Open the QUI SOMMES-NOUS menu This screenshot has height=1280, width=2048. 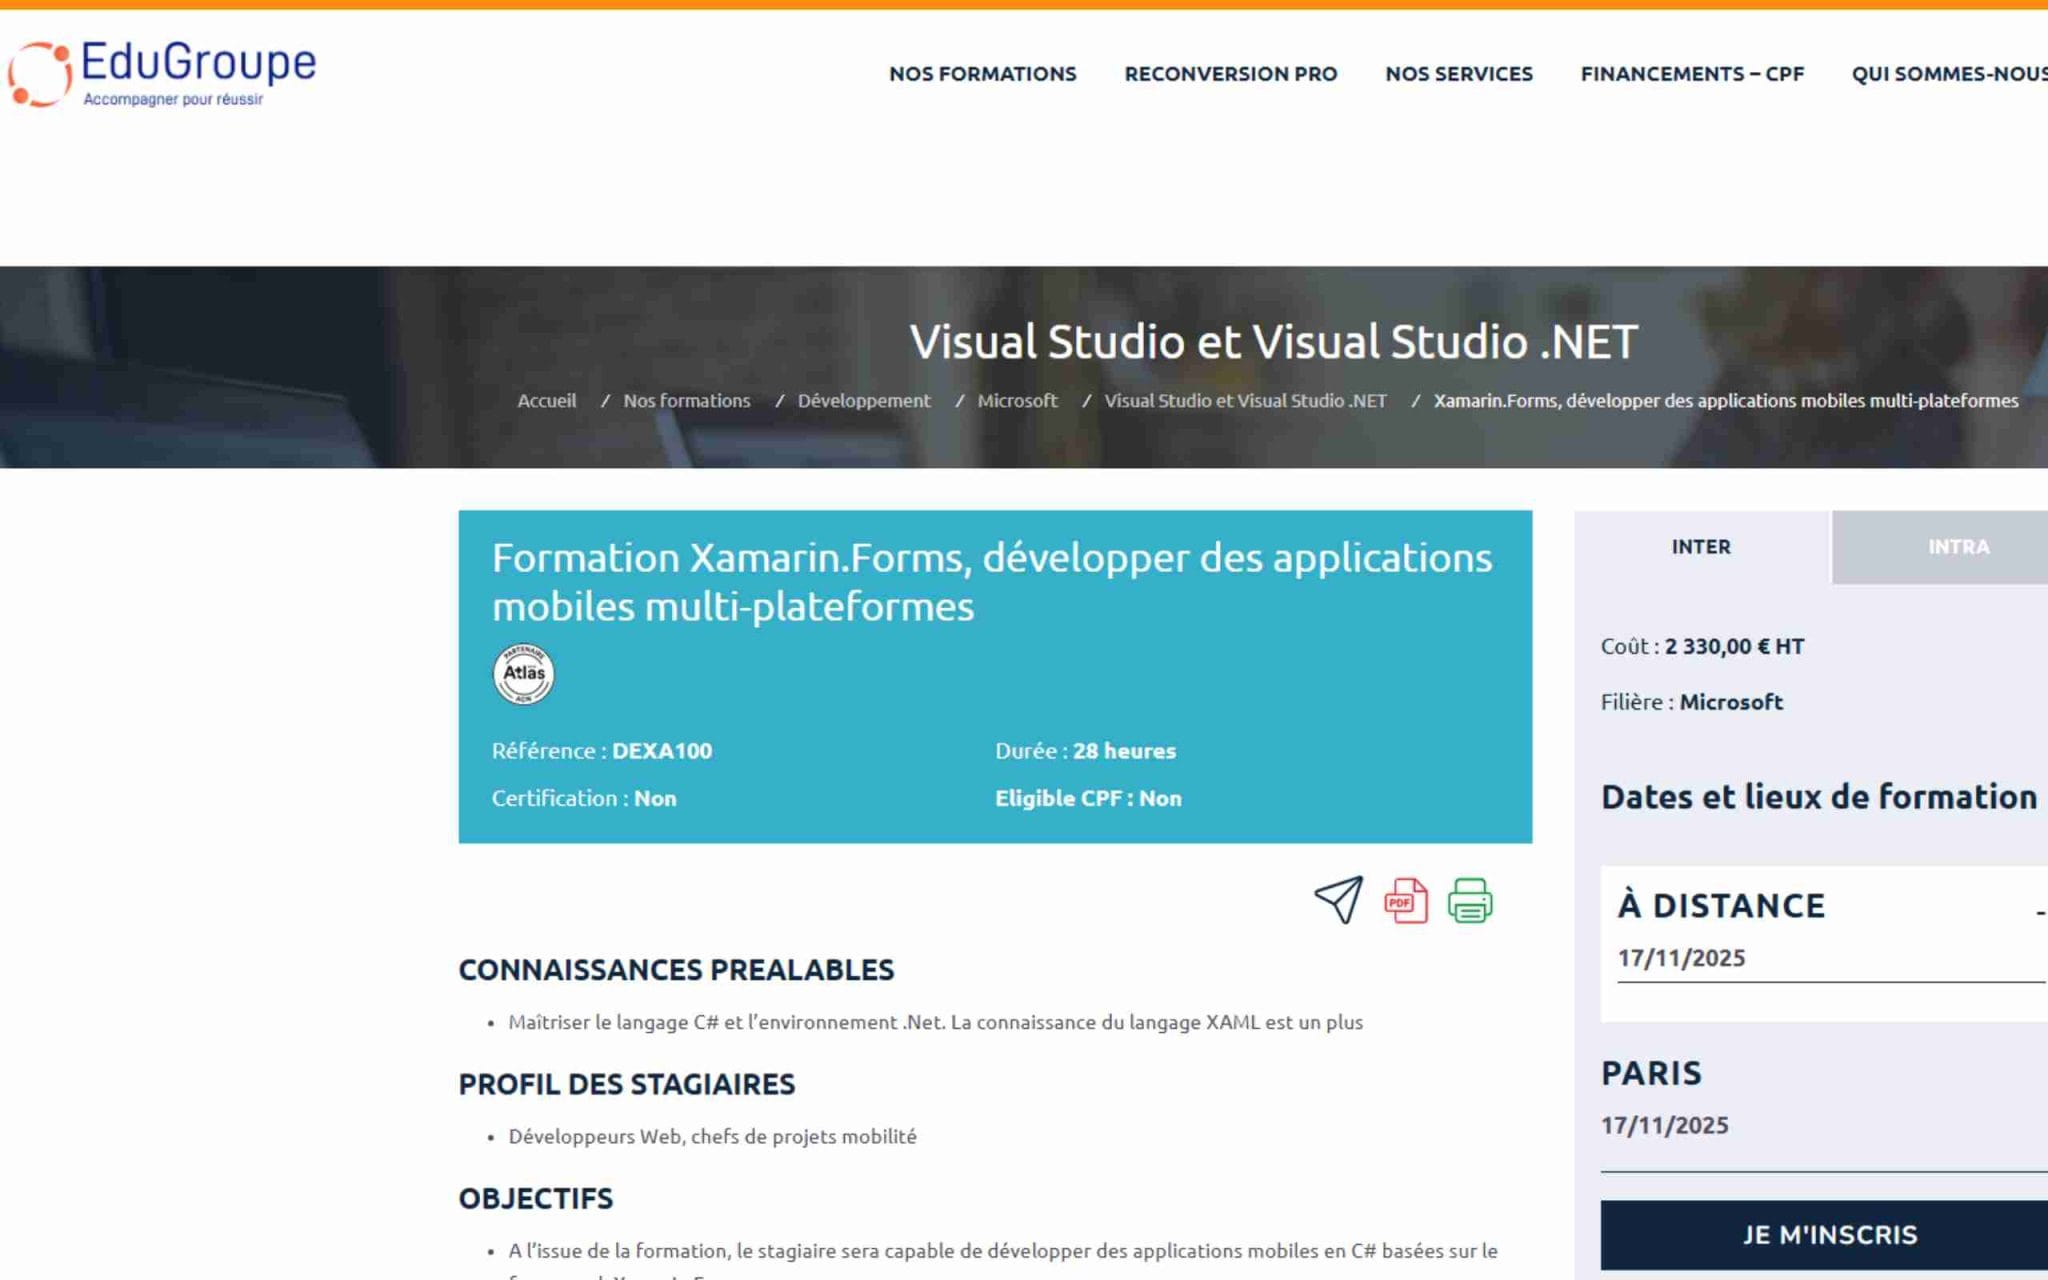pos(1949,74)
